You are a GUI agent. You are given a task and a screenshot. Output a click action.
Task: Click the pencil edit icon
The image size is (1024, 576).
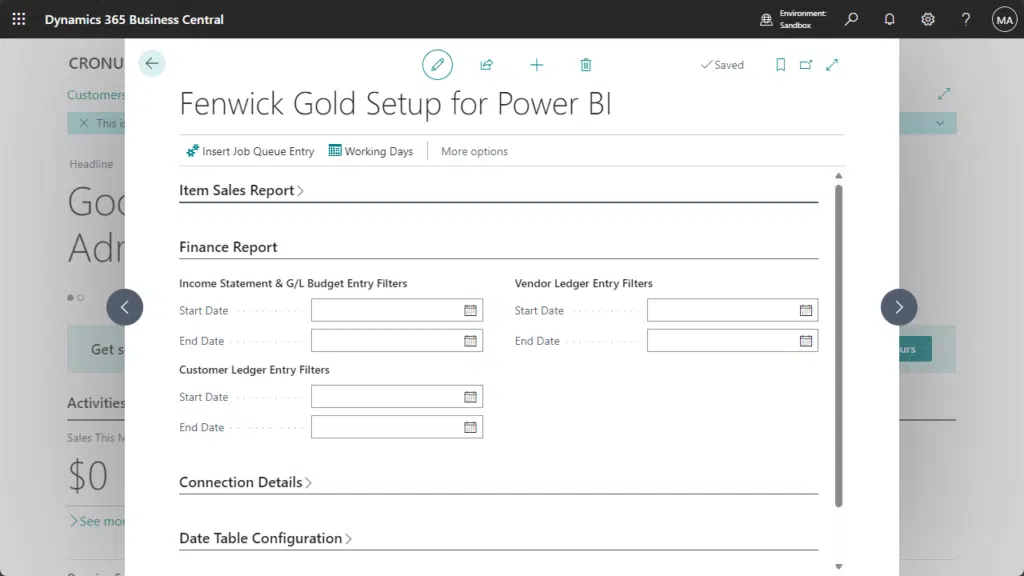point(437,65)
